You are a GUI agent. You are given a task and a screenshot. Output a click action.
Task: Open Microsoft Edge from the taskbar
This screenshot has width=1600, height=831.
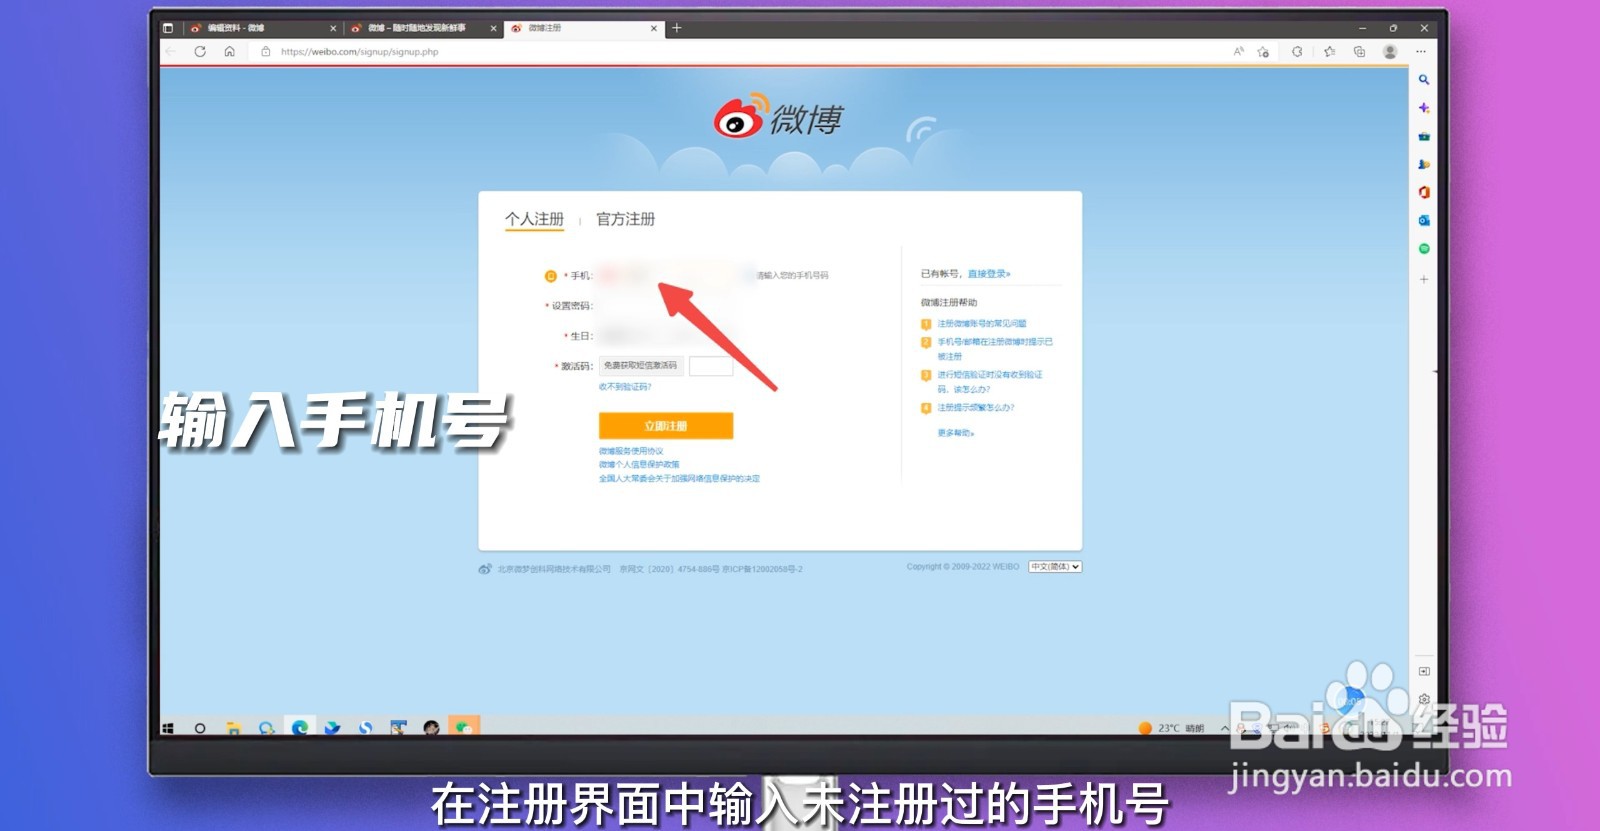[x=299, y=728]
